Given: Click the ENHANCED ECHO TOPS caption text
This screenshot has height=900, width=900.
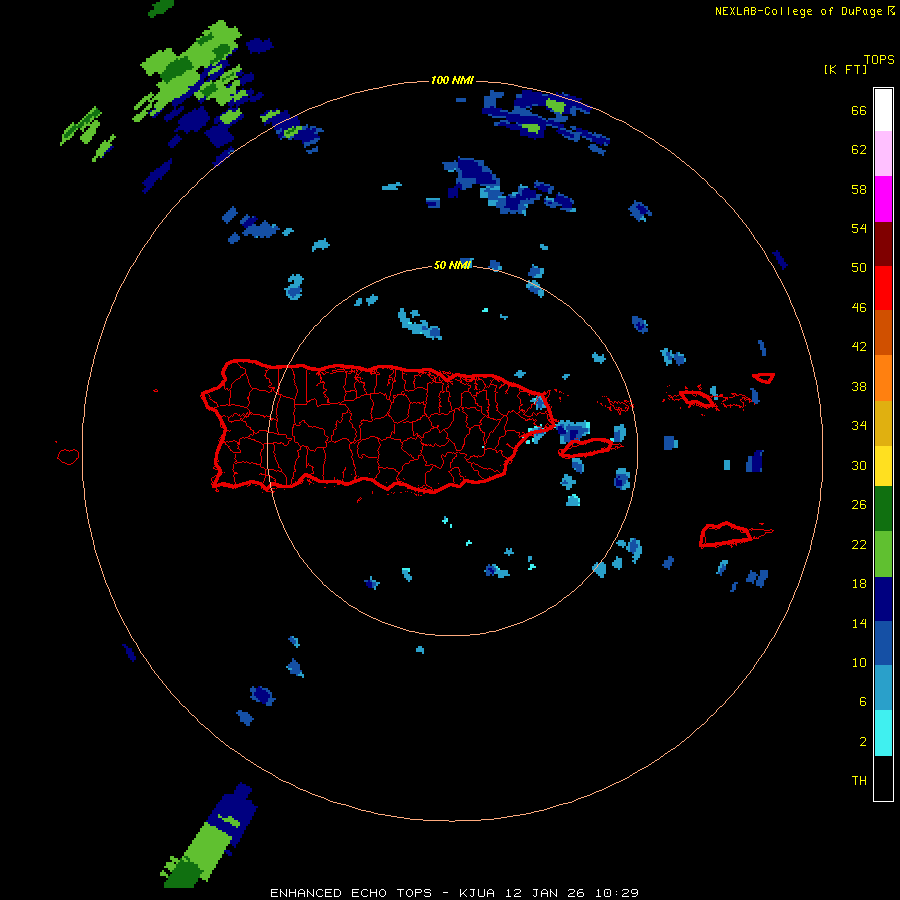Looking at the screenshot, I should tap(351, 893).
